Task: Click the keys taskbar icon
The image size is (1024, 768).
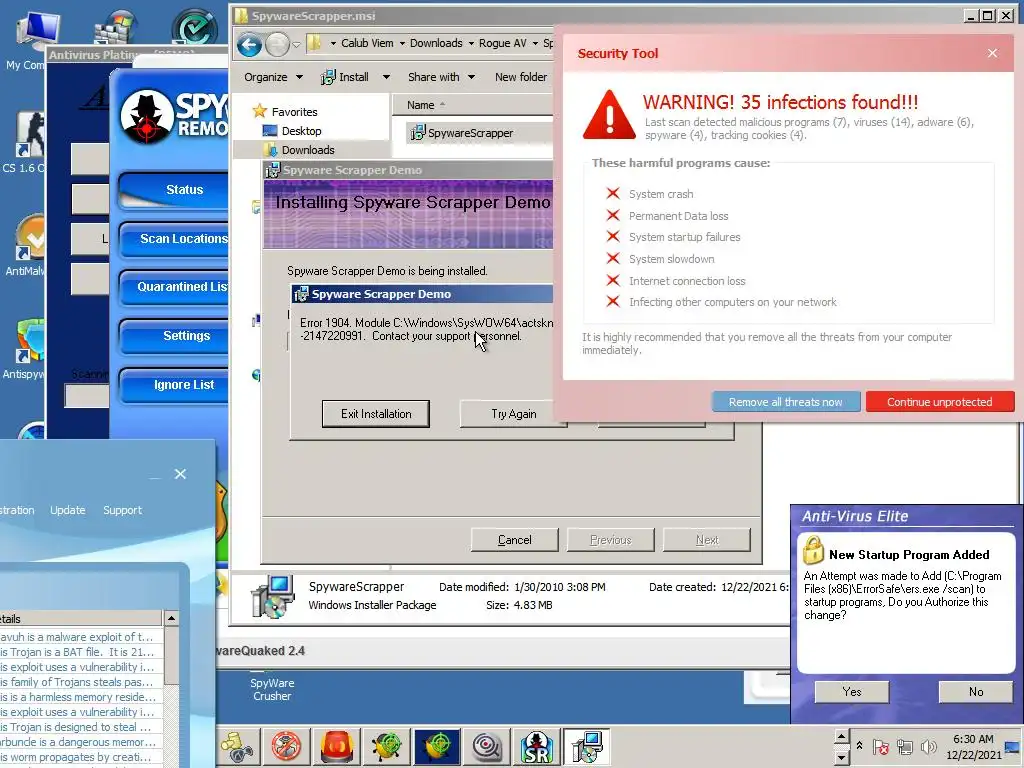Action: [236, 746]
